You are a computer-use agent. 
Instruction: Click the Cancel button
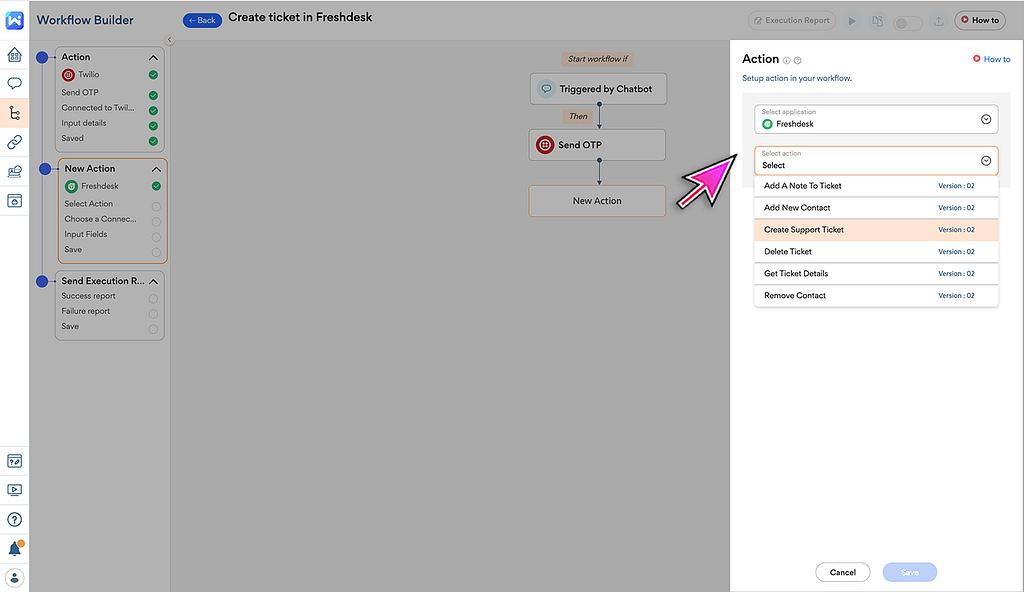coord(842,572)
